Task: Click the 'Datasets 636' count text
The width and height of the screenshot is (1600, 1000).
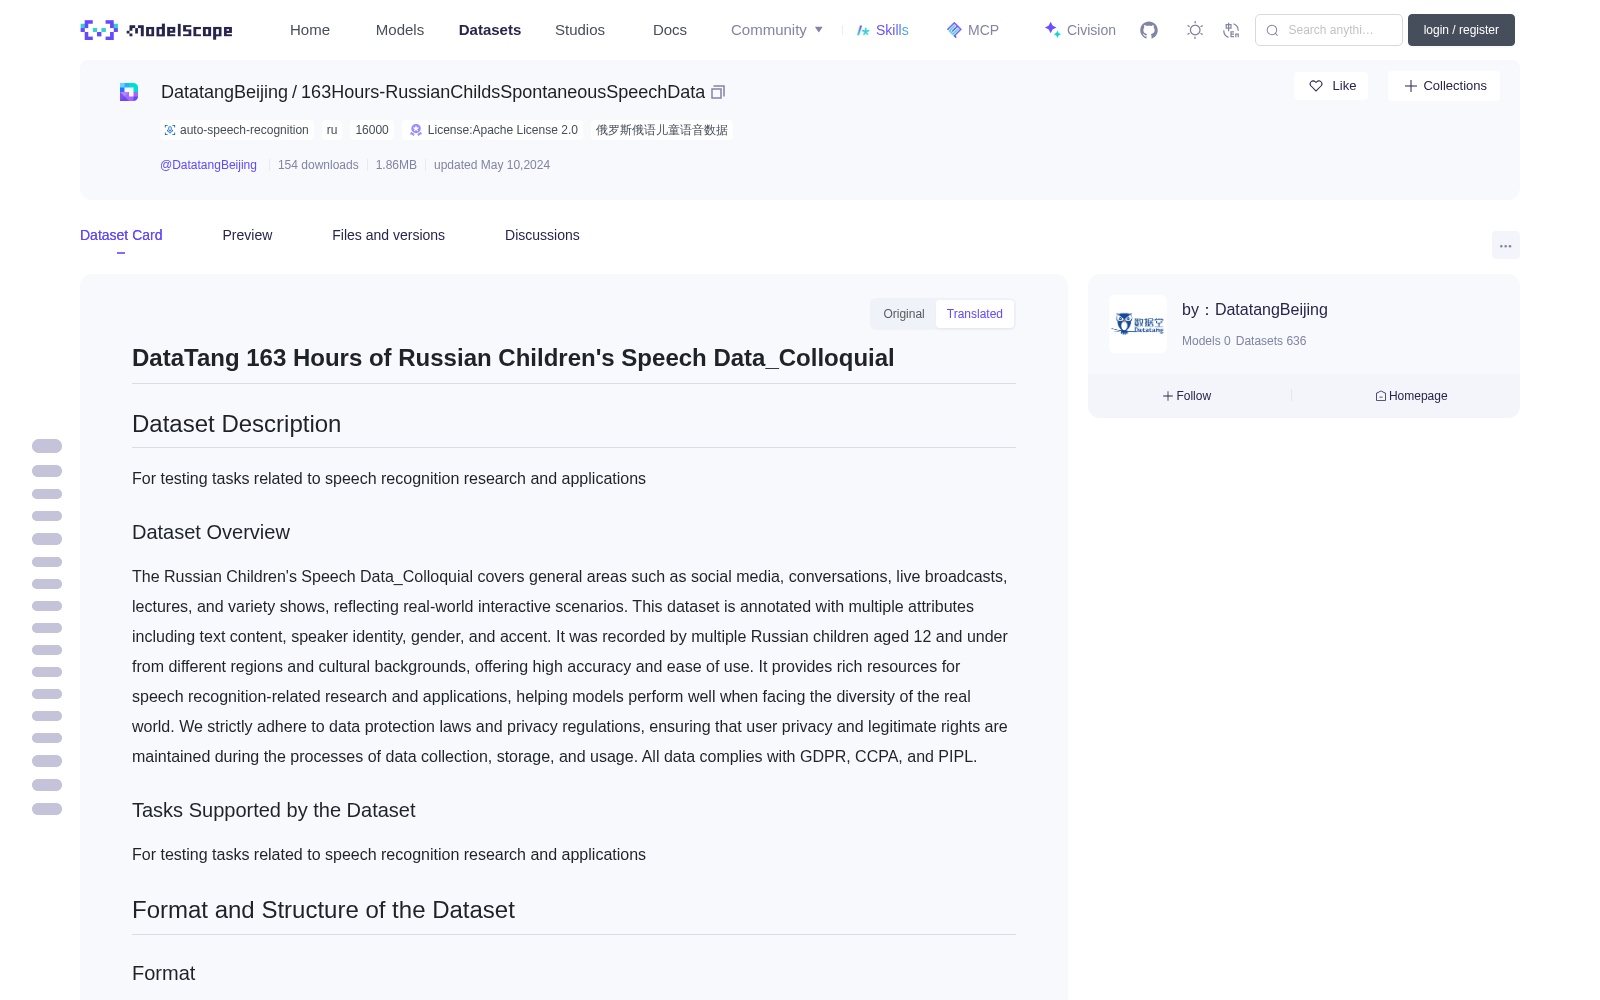Action: [x=1271, y=341]
